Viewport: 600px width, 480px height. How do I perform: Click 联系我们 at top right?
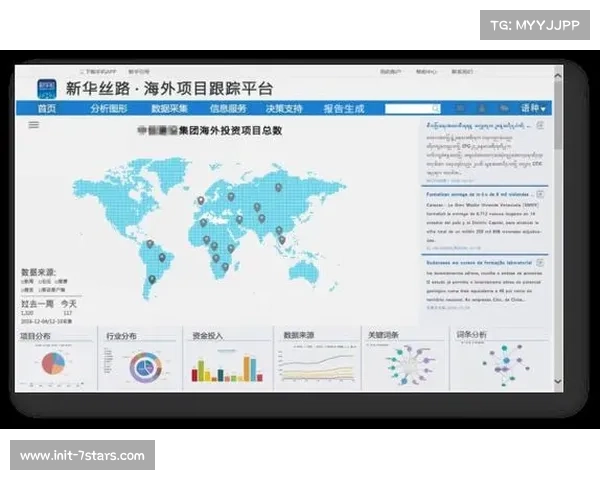click(462, 72)
